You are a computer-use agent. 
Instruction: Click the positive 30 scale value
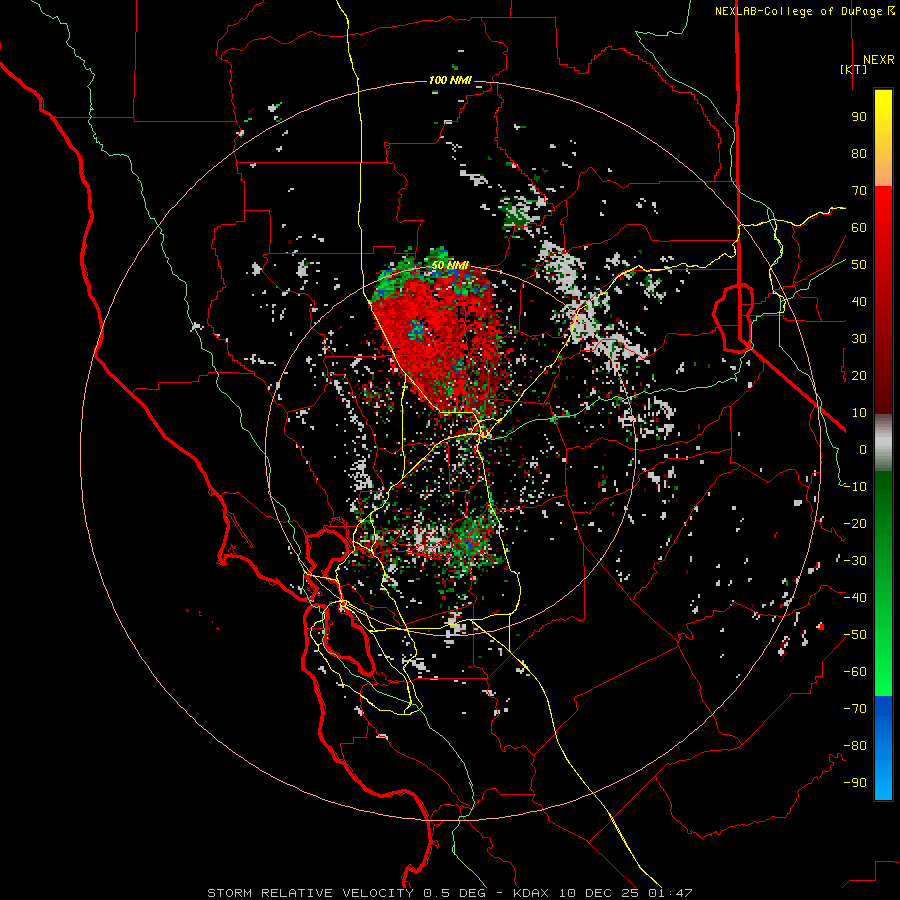click(x=859, y=339)
